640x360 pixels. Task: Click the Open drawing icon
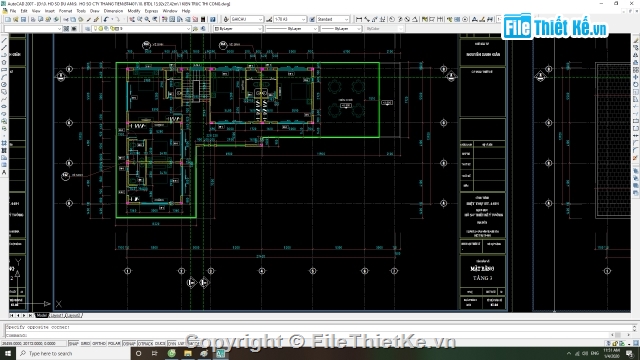pos(16,19)
